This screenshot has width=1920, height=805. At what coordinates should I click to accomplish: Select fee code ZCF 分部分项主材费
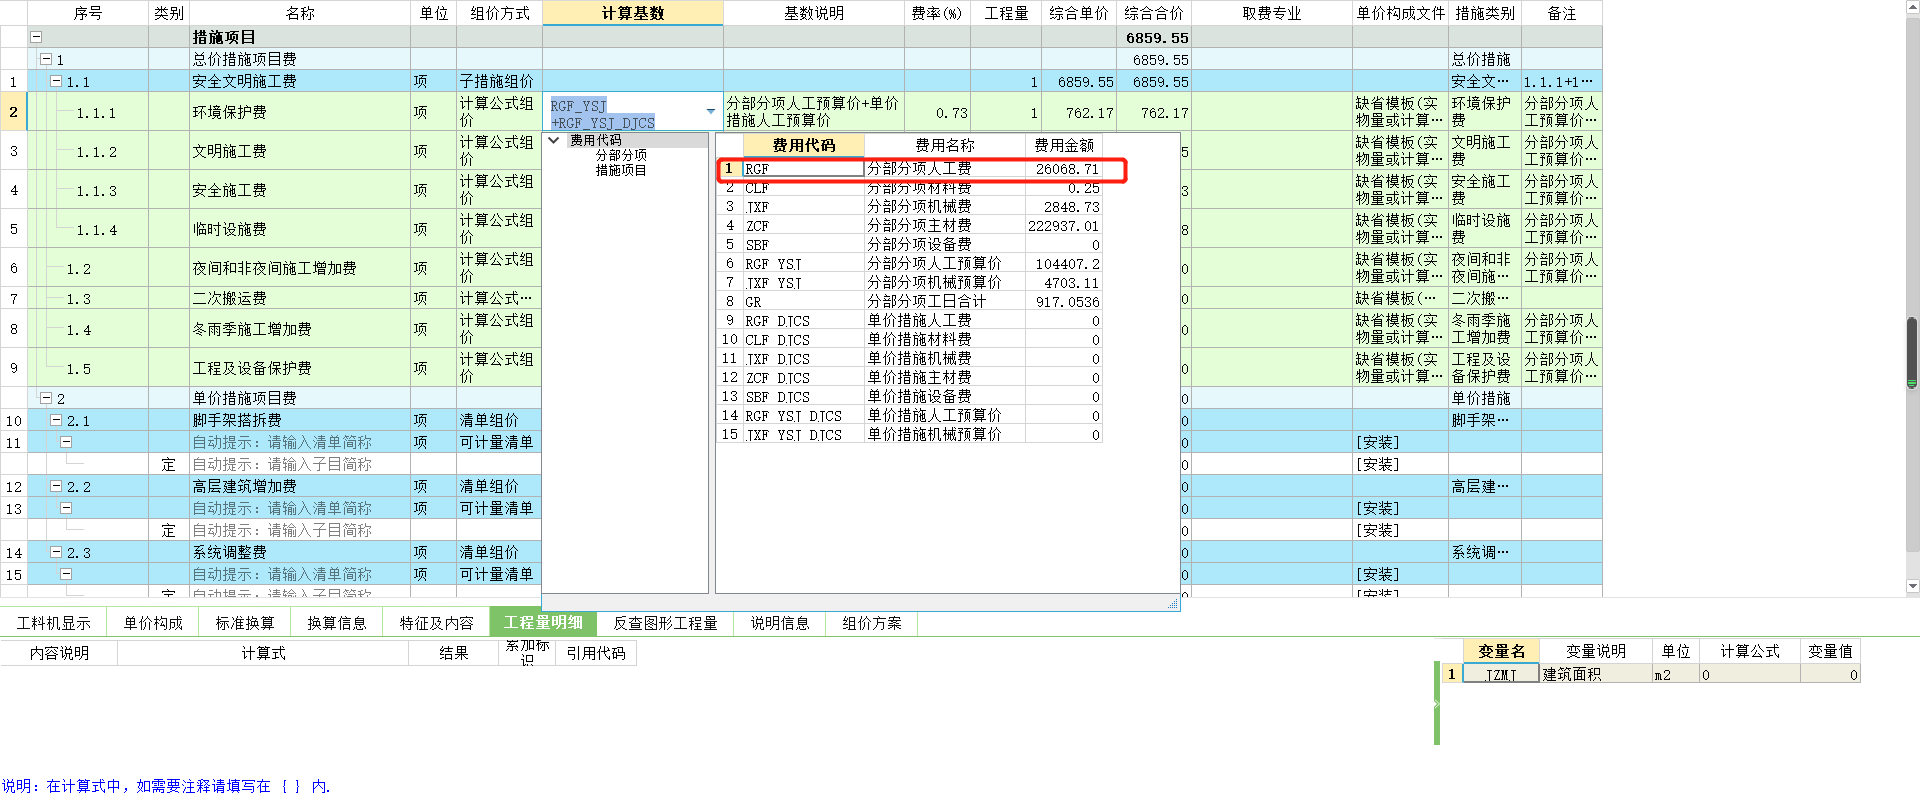point(910,226)
